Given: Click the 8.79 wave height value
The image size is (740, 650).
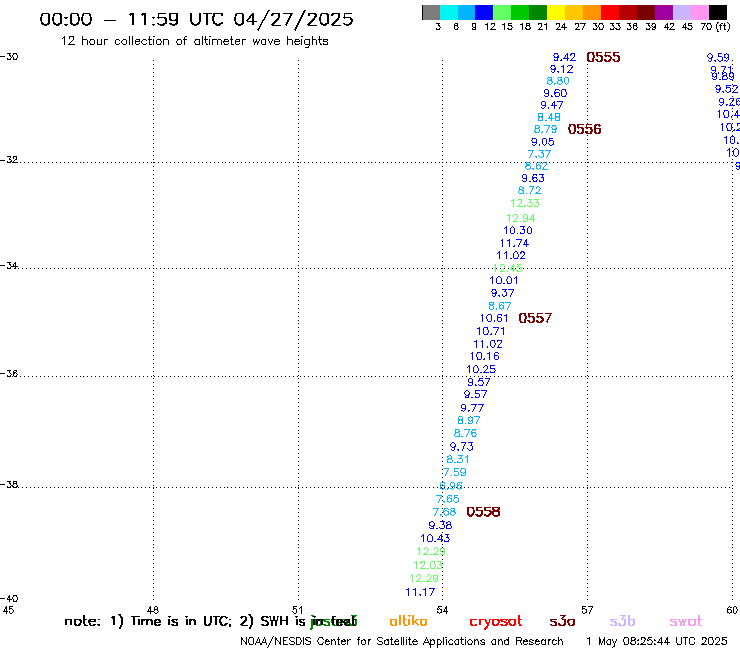Looking at the screenshot, I should [x=546, y=129].
